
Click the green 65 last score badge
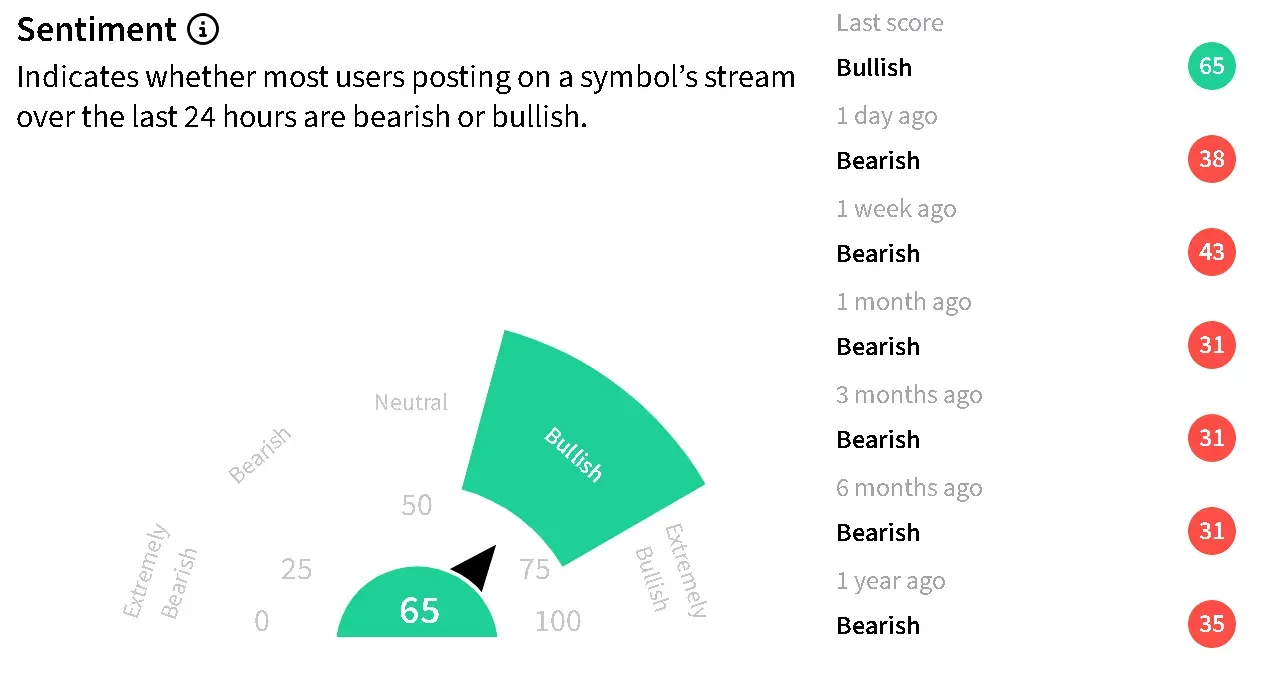1211,67
